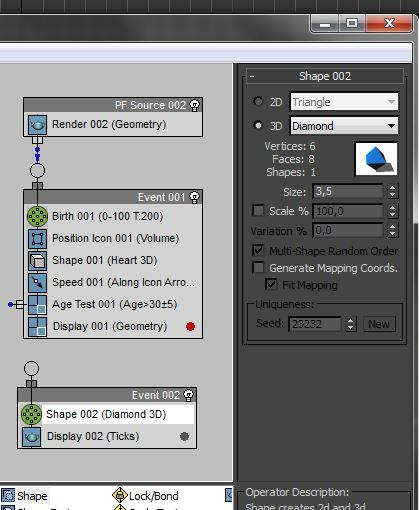Click the Size value input field
This screenshot has width=419, height=510.
click(348, 192)
